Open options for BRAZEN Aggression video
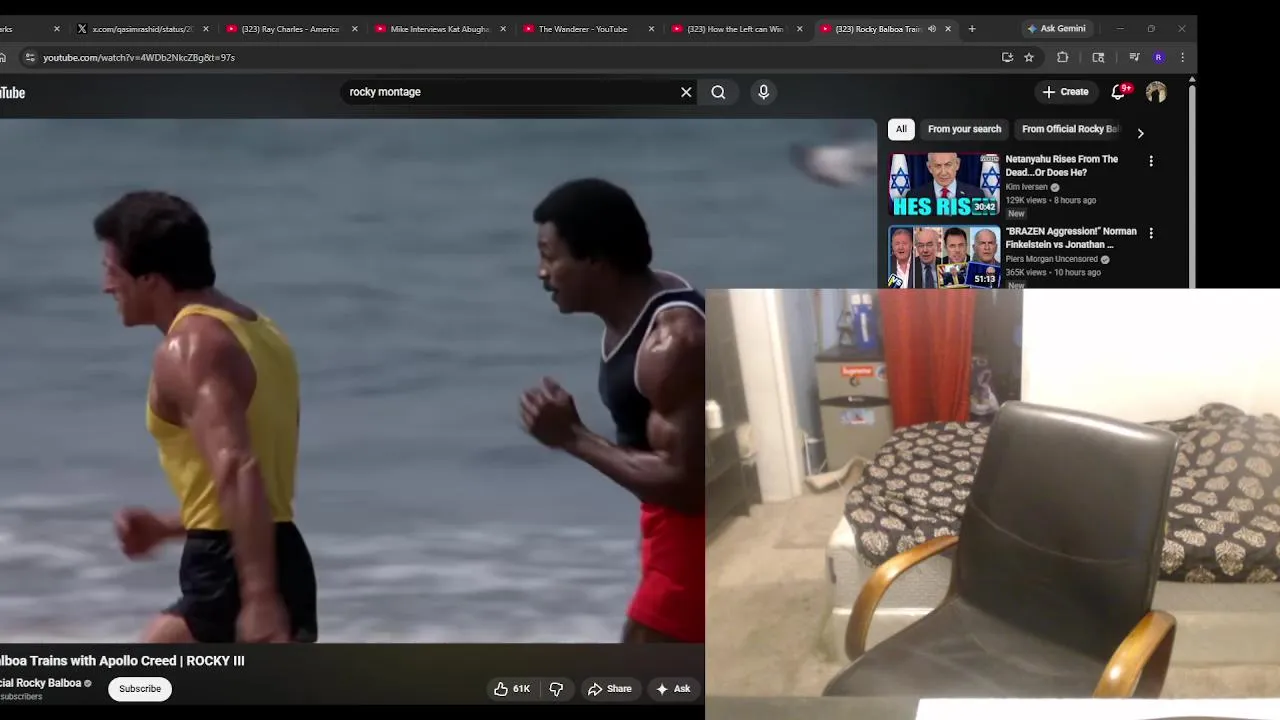Viewport: 1280px width, 720px height. click(1151, 233)
